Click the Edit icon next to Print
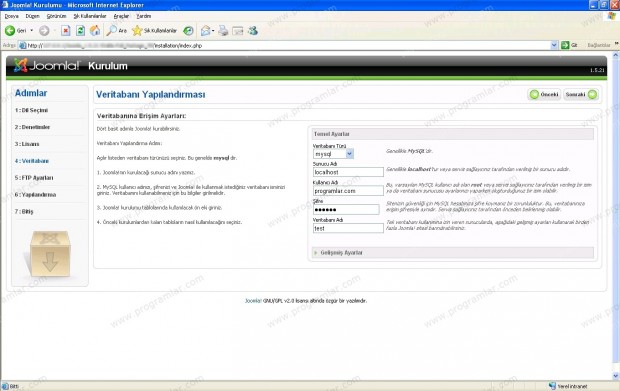The image size is (620, 391). tap(238, 31)
